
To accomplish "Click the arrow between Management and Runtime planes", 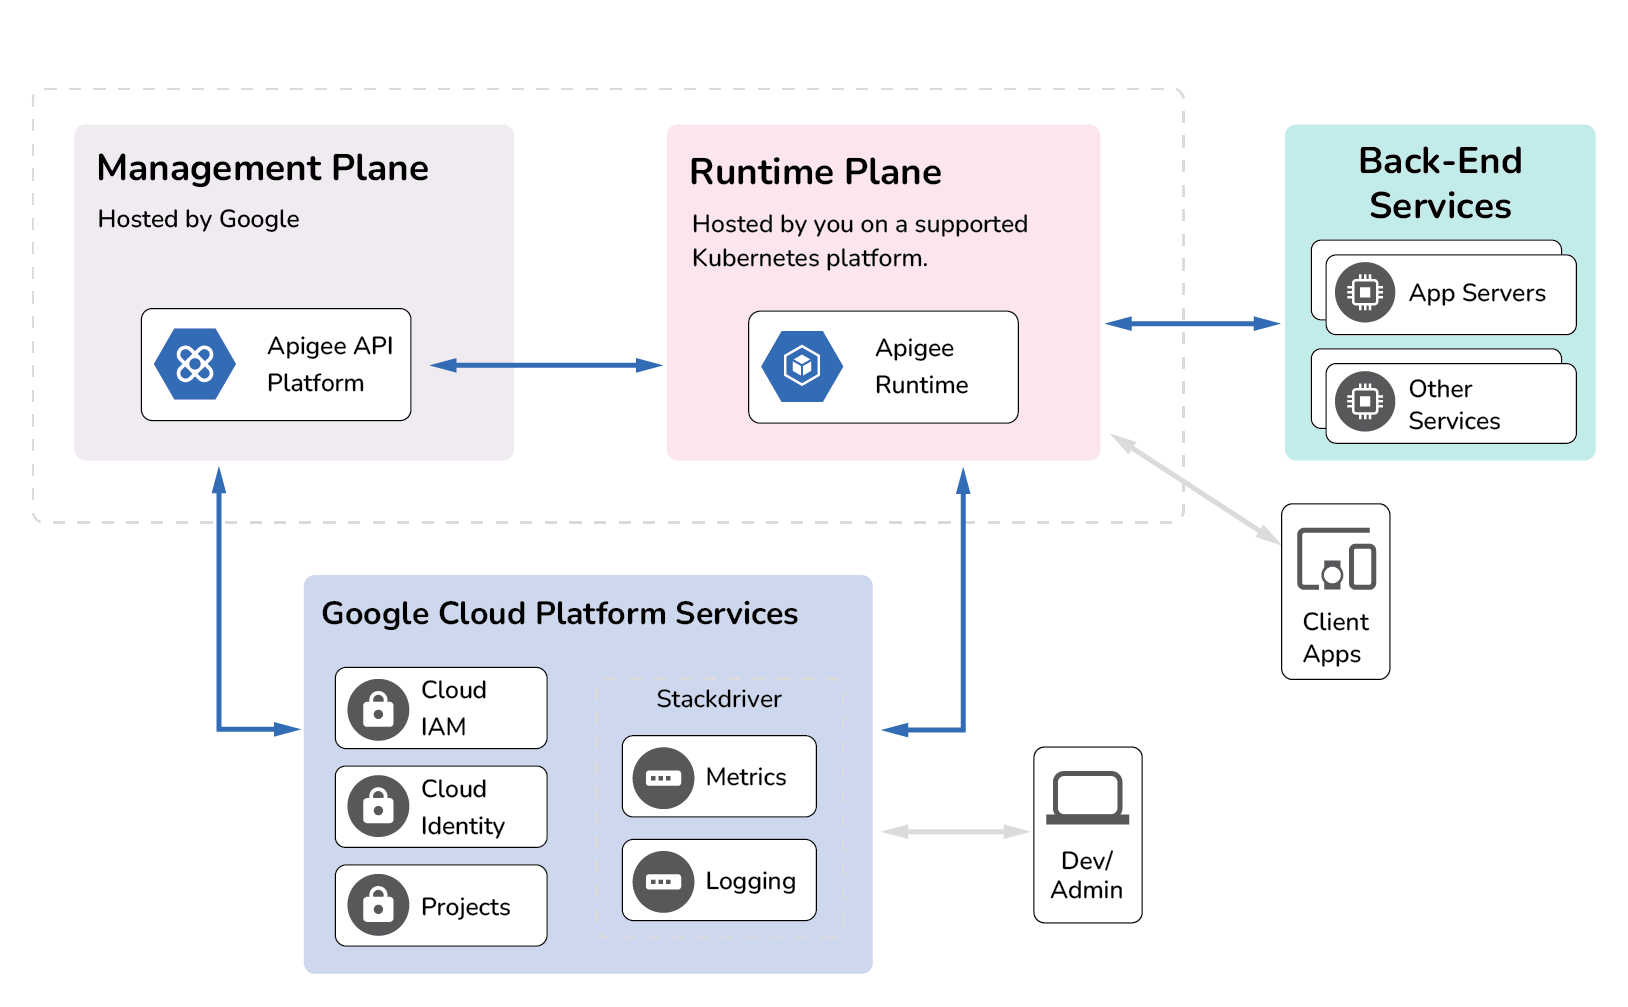I will pos(546,365).
